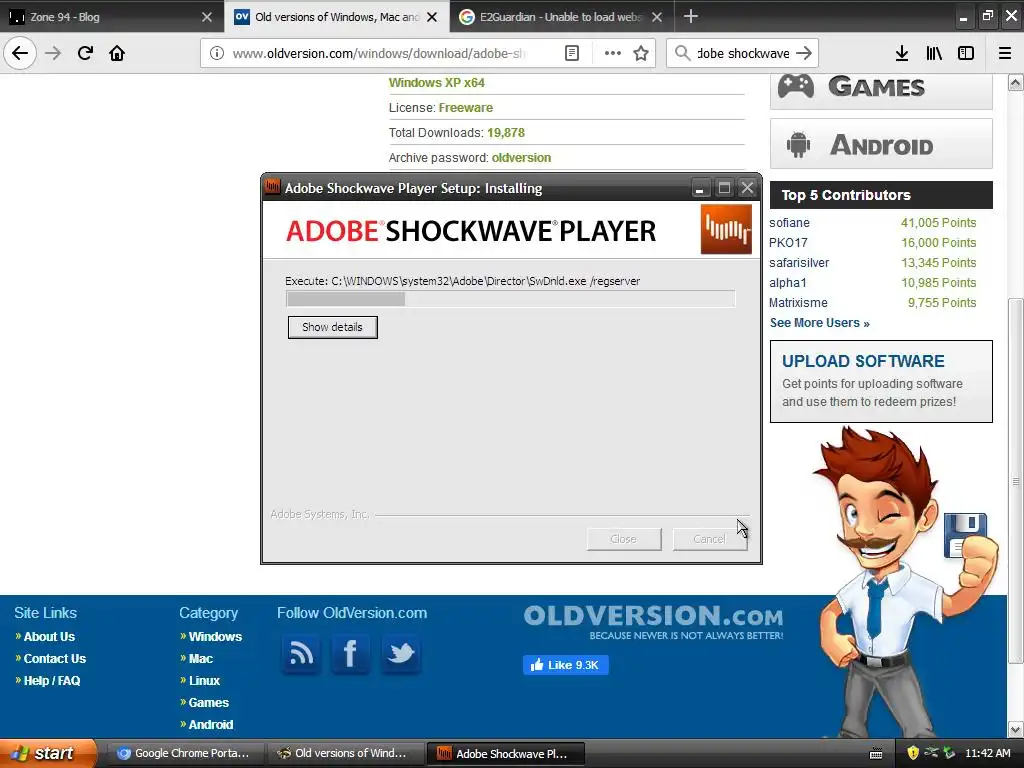
Task: Open Android category footer link
Action: click(210, 725)
